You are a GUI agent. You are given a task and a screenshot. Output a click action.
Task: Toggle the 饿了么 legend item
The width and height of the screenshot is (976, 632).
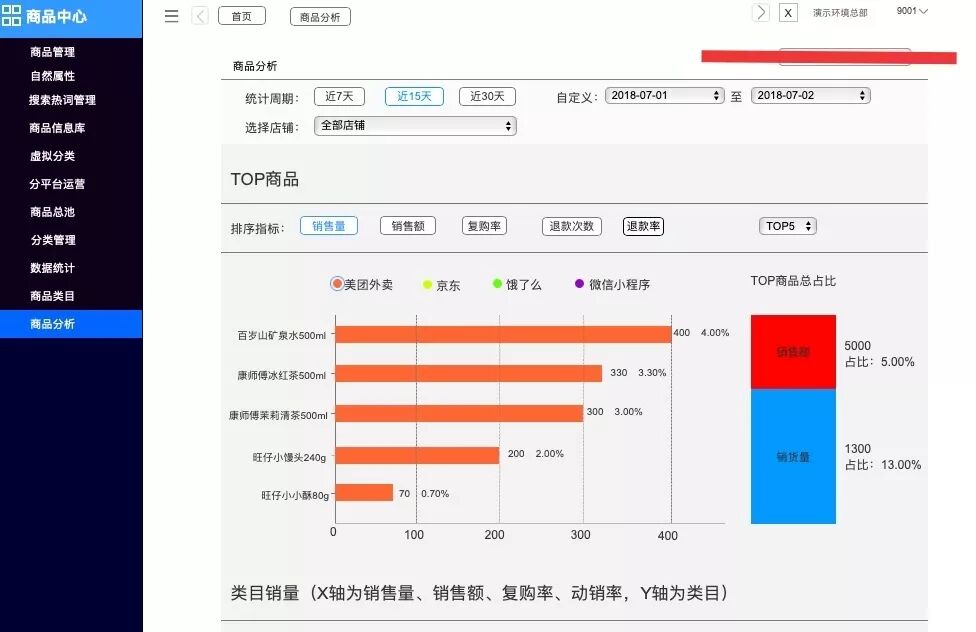click(x=517, y=285)
